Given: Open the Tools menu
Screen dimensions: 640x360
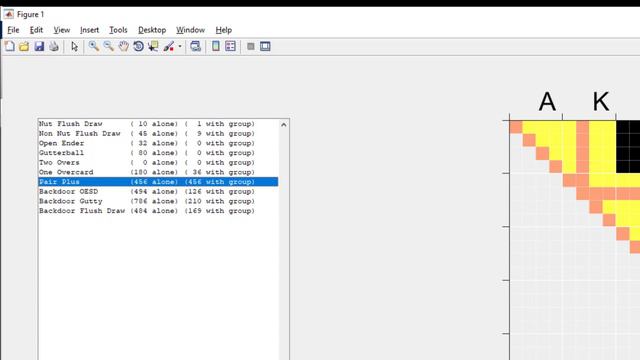Looking at the screenshot, I should pyautogui.click(x=118, y=30).
